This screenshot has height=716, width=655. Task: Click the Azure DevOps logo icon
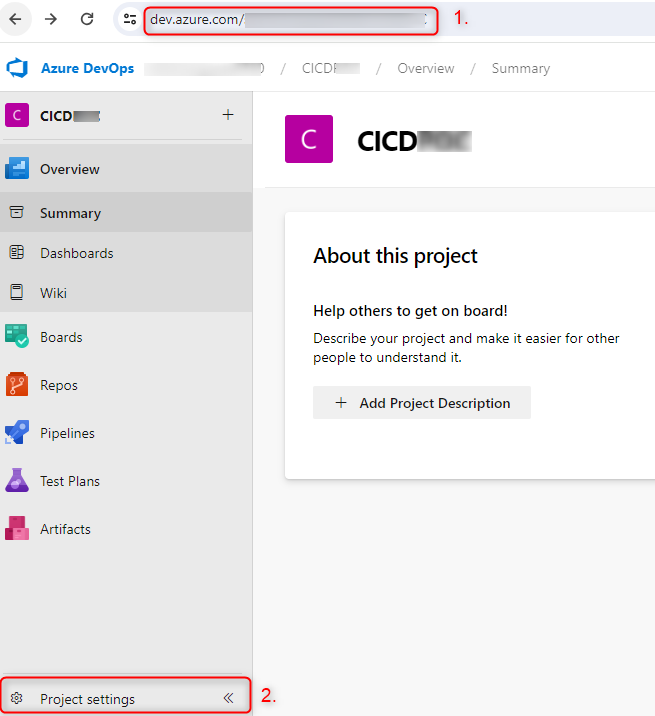click(17, 68)
